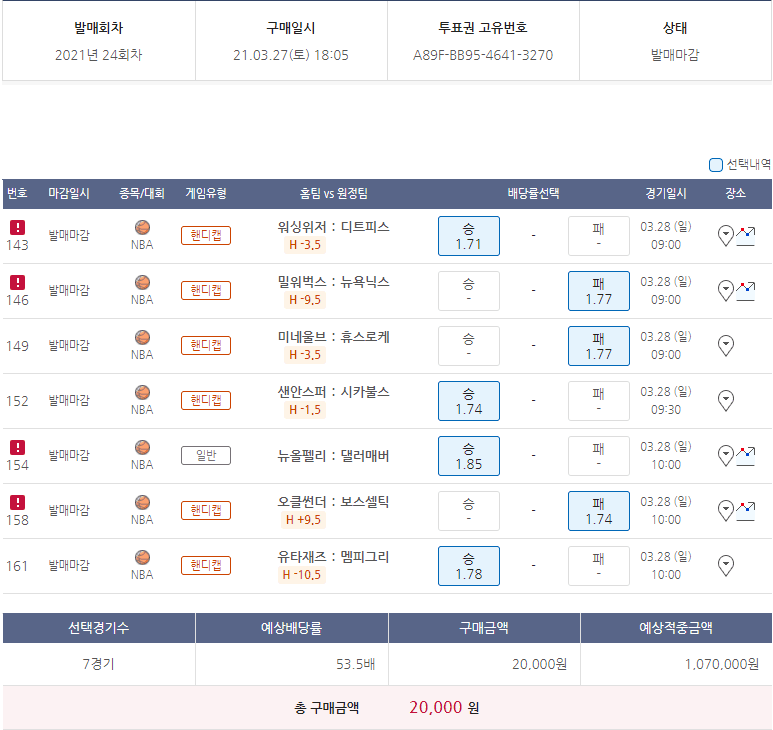Image resolution: width=773 pixels, height=730 pixels.
Task: Click the basketball NBA icon in row 152
Action: click(x=142, y=393)
